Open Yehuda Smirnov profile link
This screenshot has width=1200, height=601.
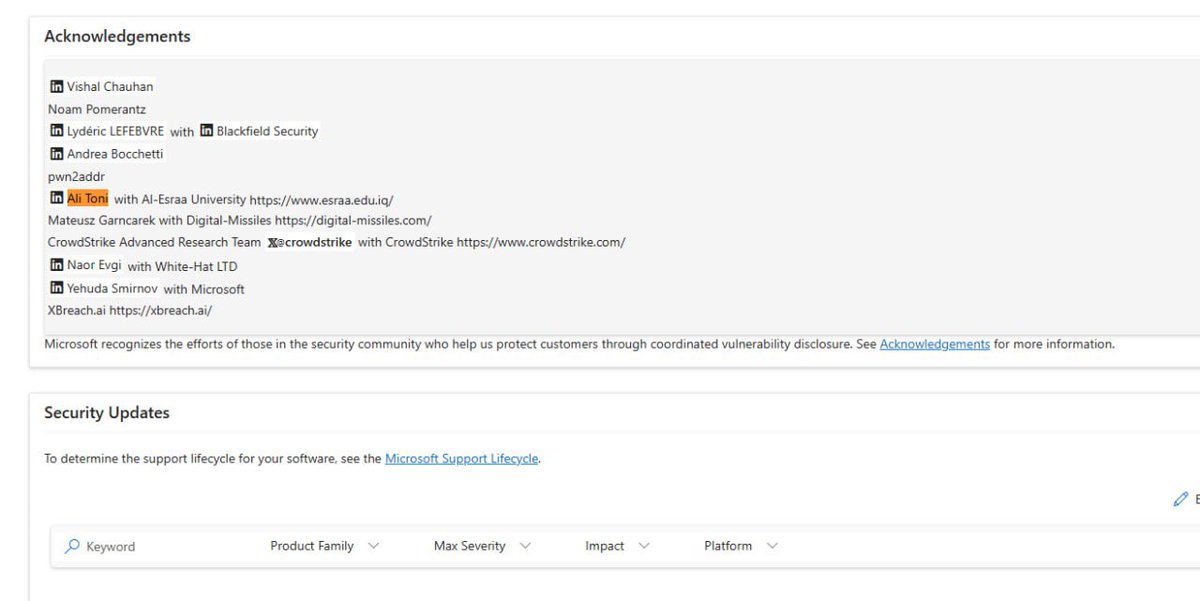click(112, 288)
